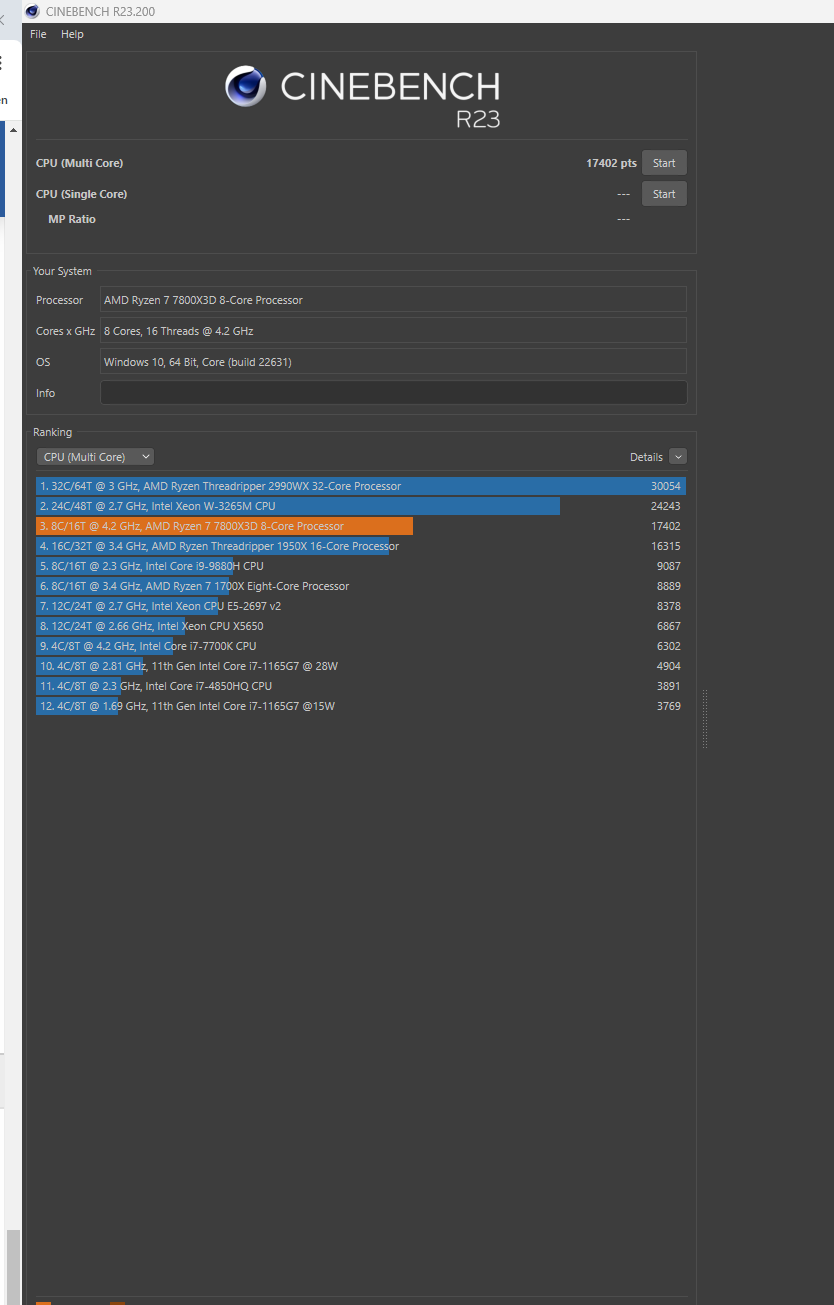This screenshot has width=834, height=1305.
Task: Select highlighted row AMD Ryzen 7 7800X3D
Action: 361,526
